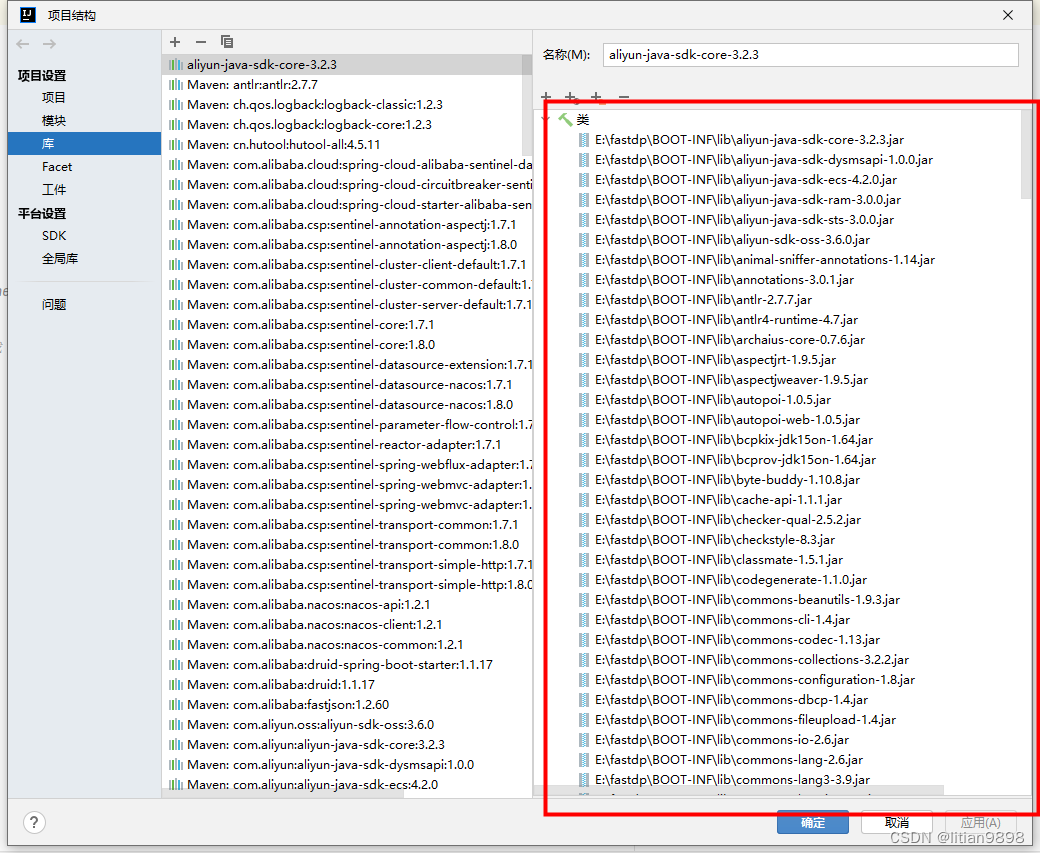
Task: Navigate forward with right arrow
Action: pos(49,44)
